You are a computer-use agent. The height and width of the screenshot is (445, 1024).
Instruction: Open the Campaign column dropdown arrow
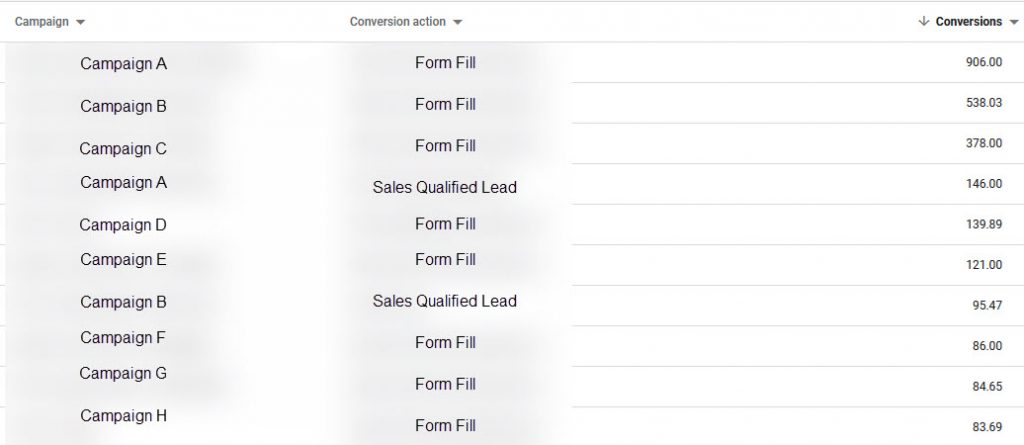point(80,22)
